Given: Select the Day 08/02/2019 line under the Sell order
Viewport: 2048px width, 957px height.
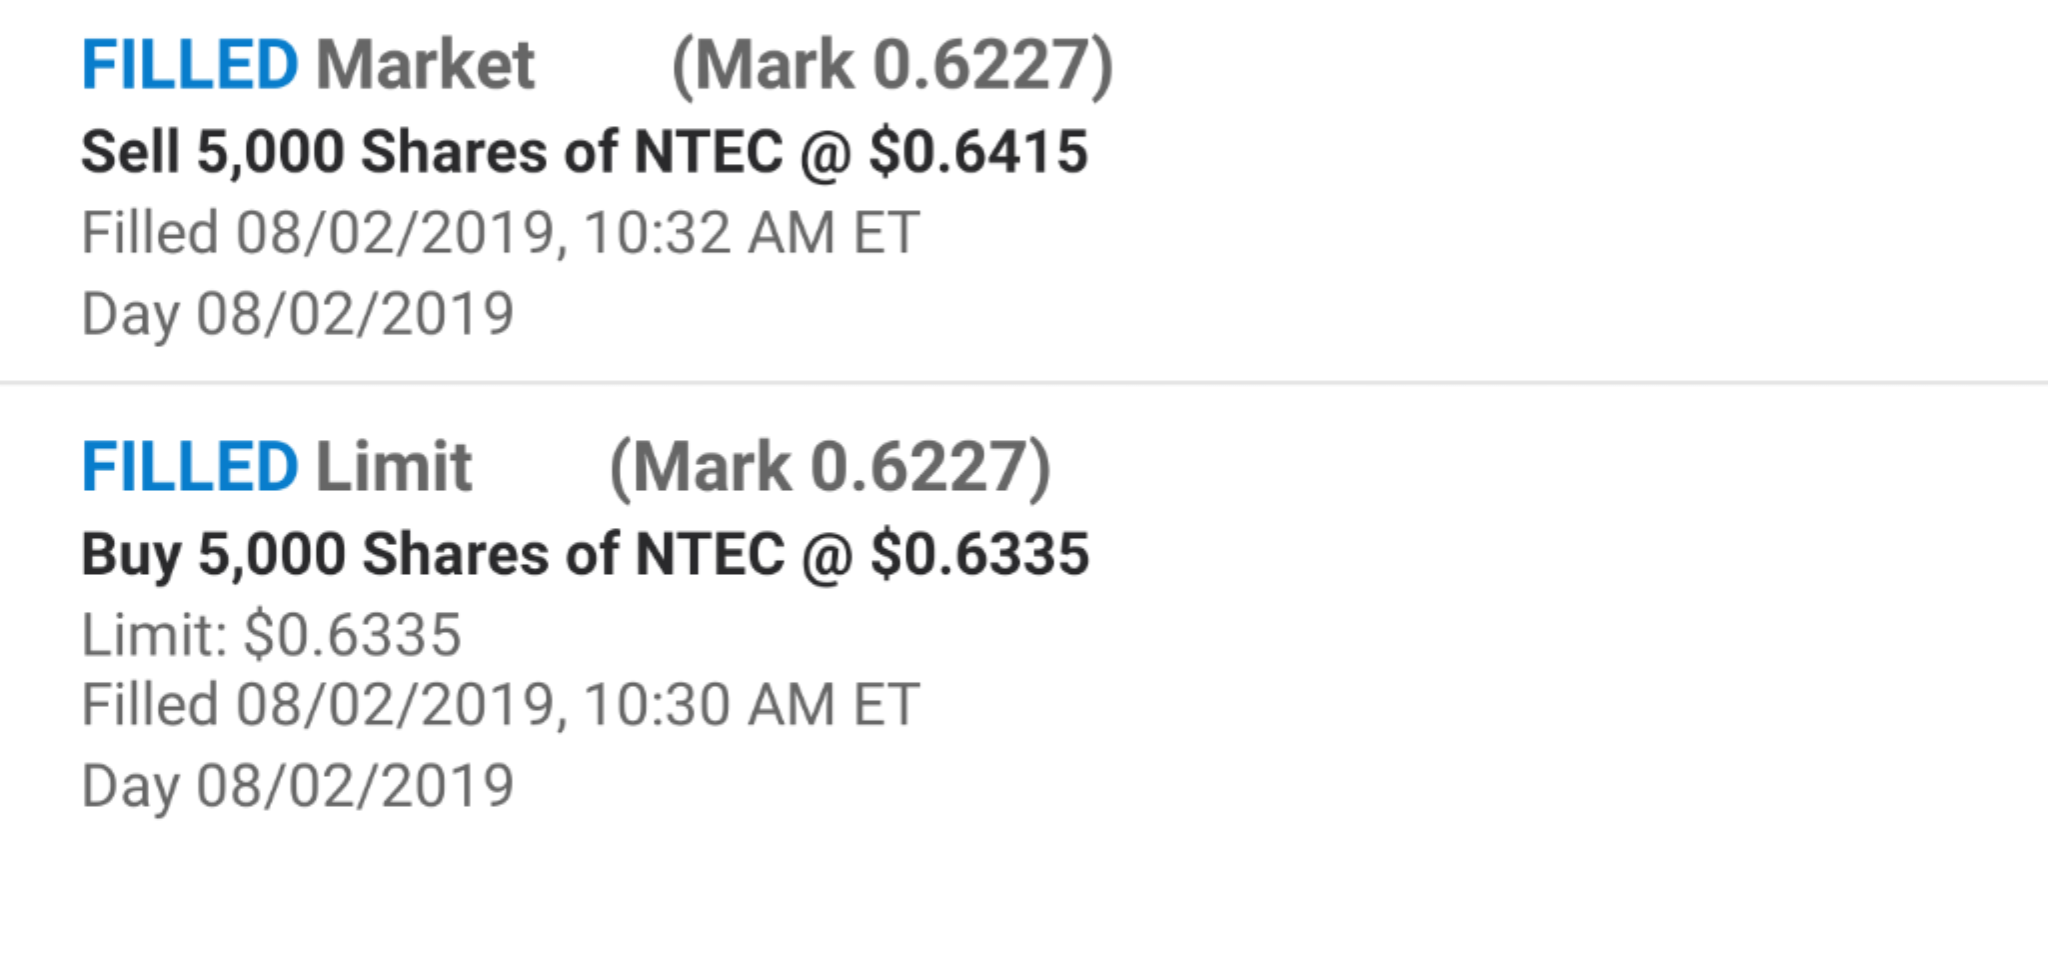Looking at the screenshot, I should click(x=297, y=314).
